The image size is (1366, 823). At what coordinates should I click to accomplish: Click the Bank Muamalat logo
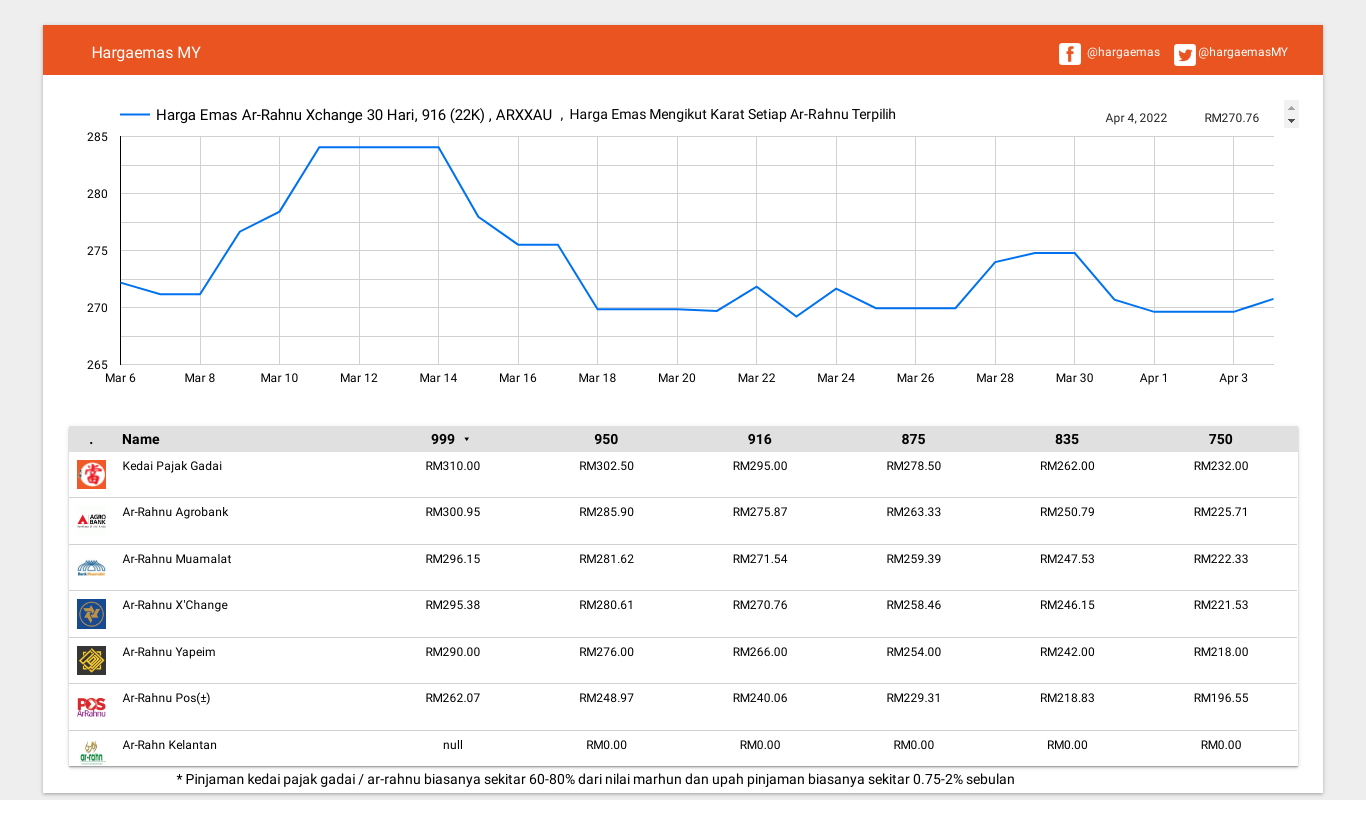point(91,568)
